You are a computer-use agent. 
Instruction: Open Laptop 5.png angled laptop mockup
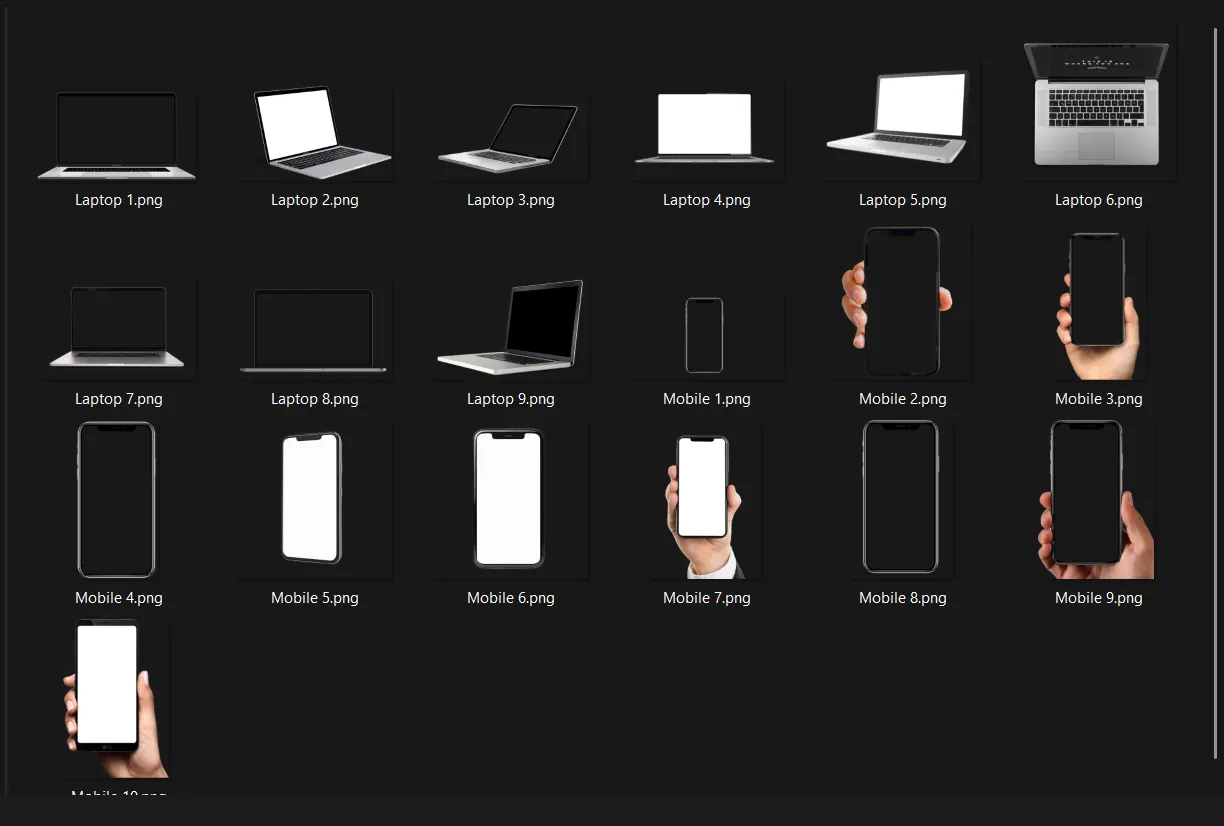901,120
